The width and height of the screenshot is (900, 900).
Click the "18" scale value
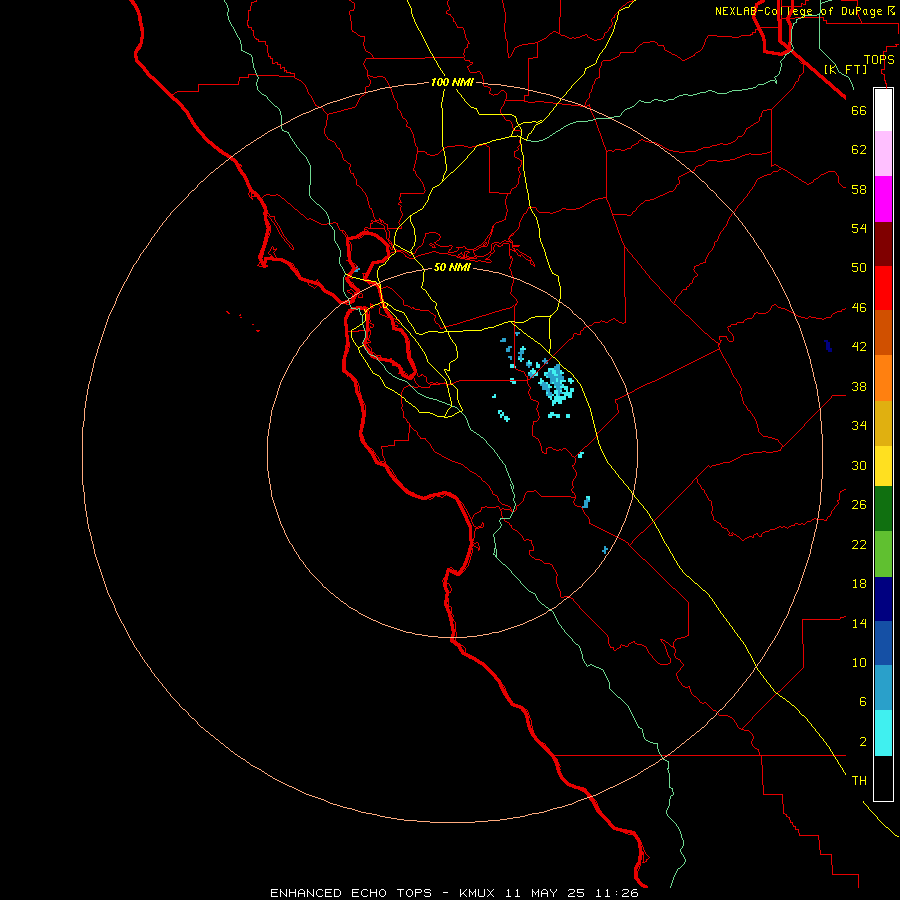click(x=859, y=584)
